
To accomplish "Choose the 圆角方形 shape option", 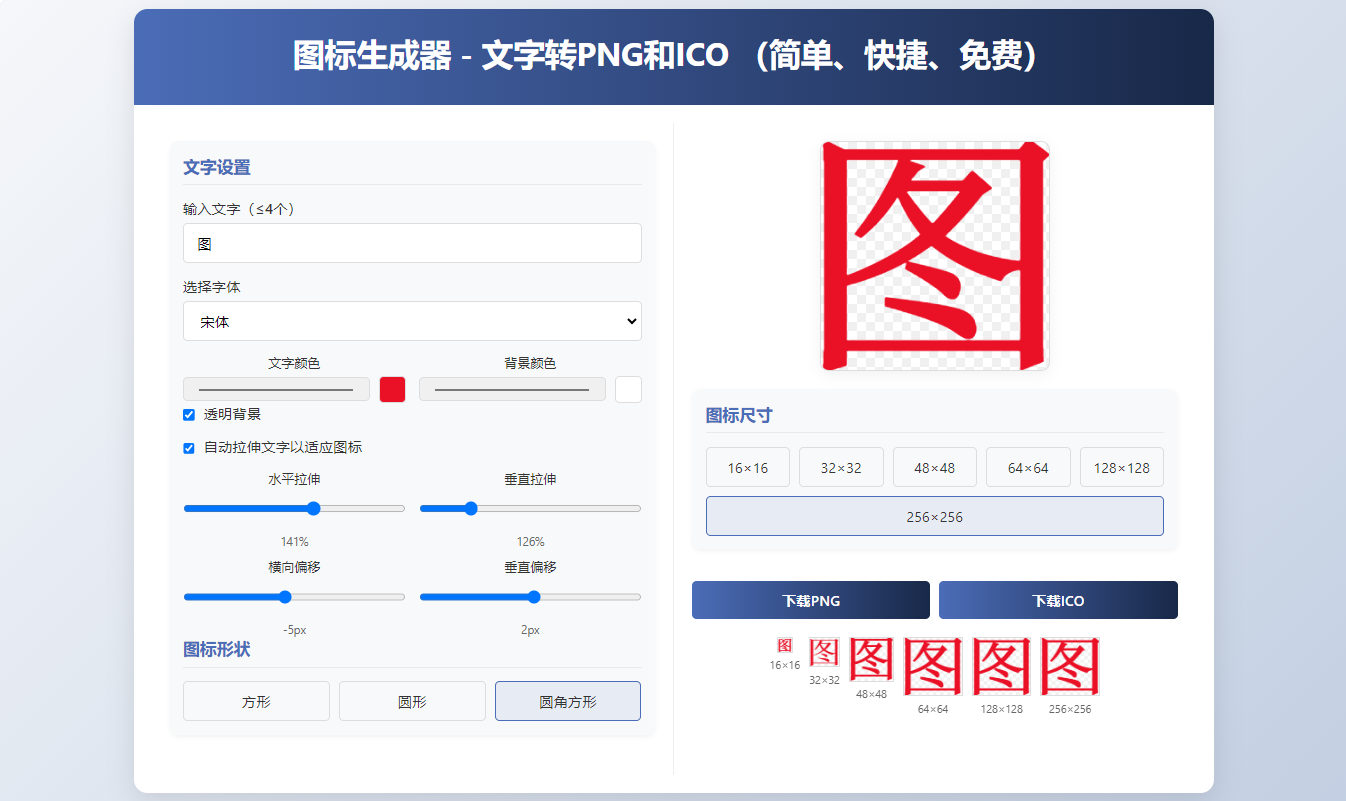I will 567,701.
